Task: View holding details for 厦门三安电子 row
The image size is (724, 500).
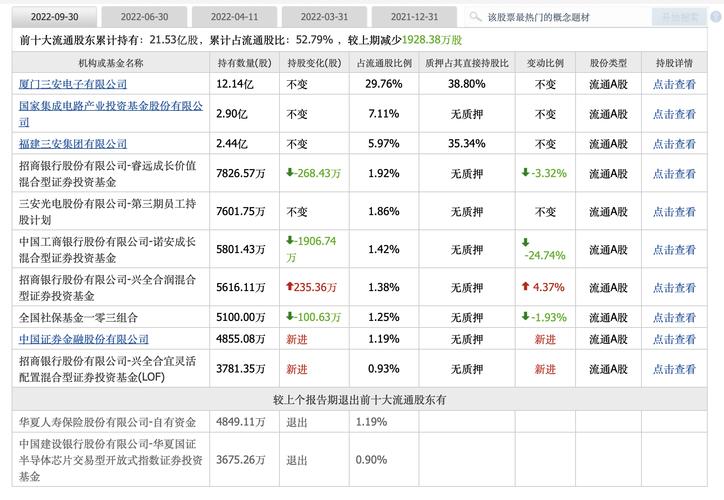Action: [674, 84]
